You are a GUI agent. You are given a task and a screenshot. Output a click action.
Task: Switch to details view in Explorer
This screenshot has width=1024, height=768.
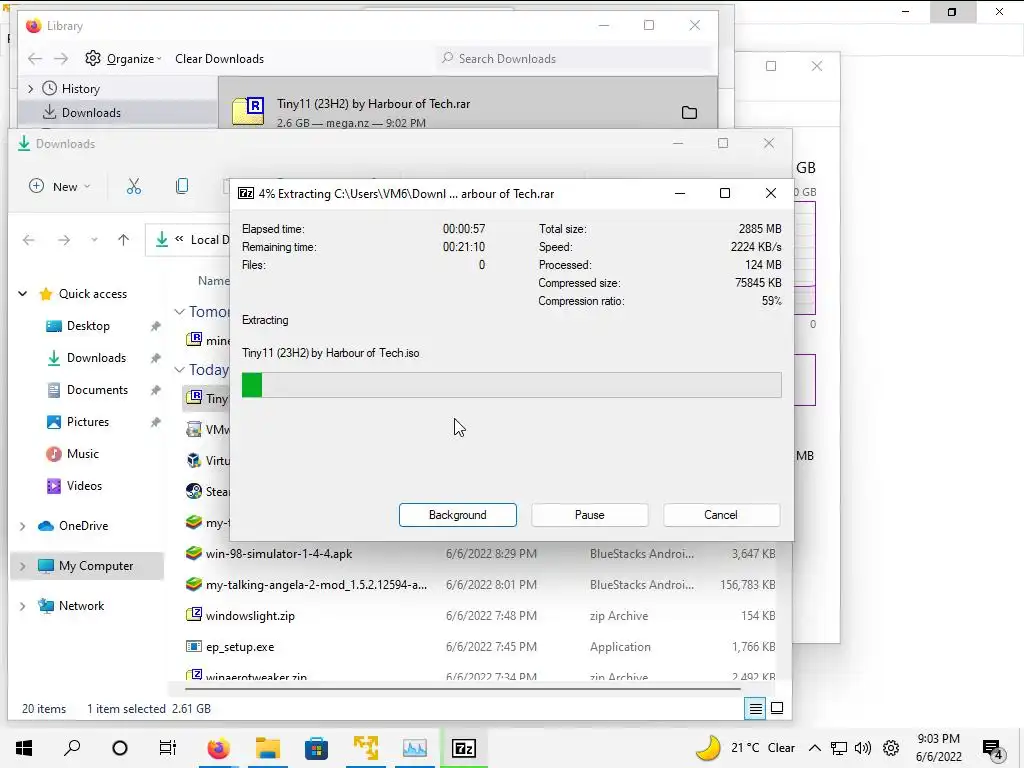(756, 709)
